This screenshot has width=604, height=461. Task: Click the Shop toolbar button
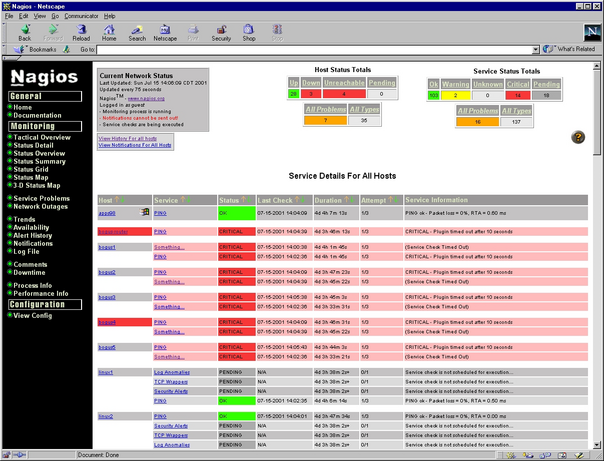pyautogui.click(x=249, y=32)
